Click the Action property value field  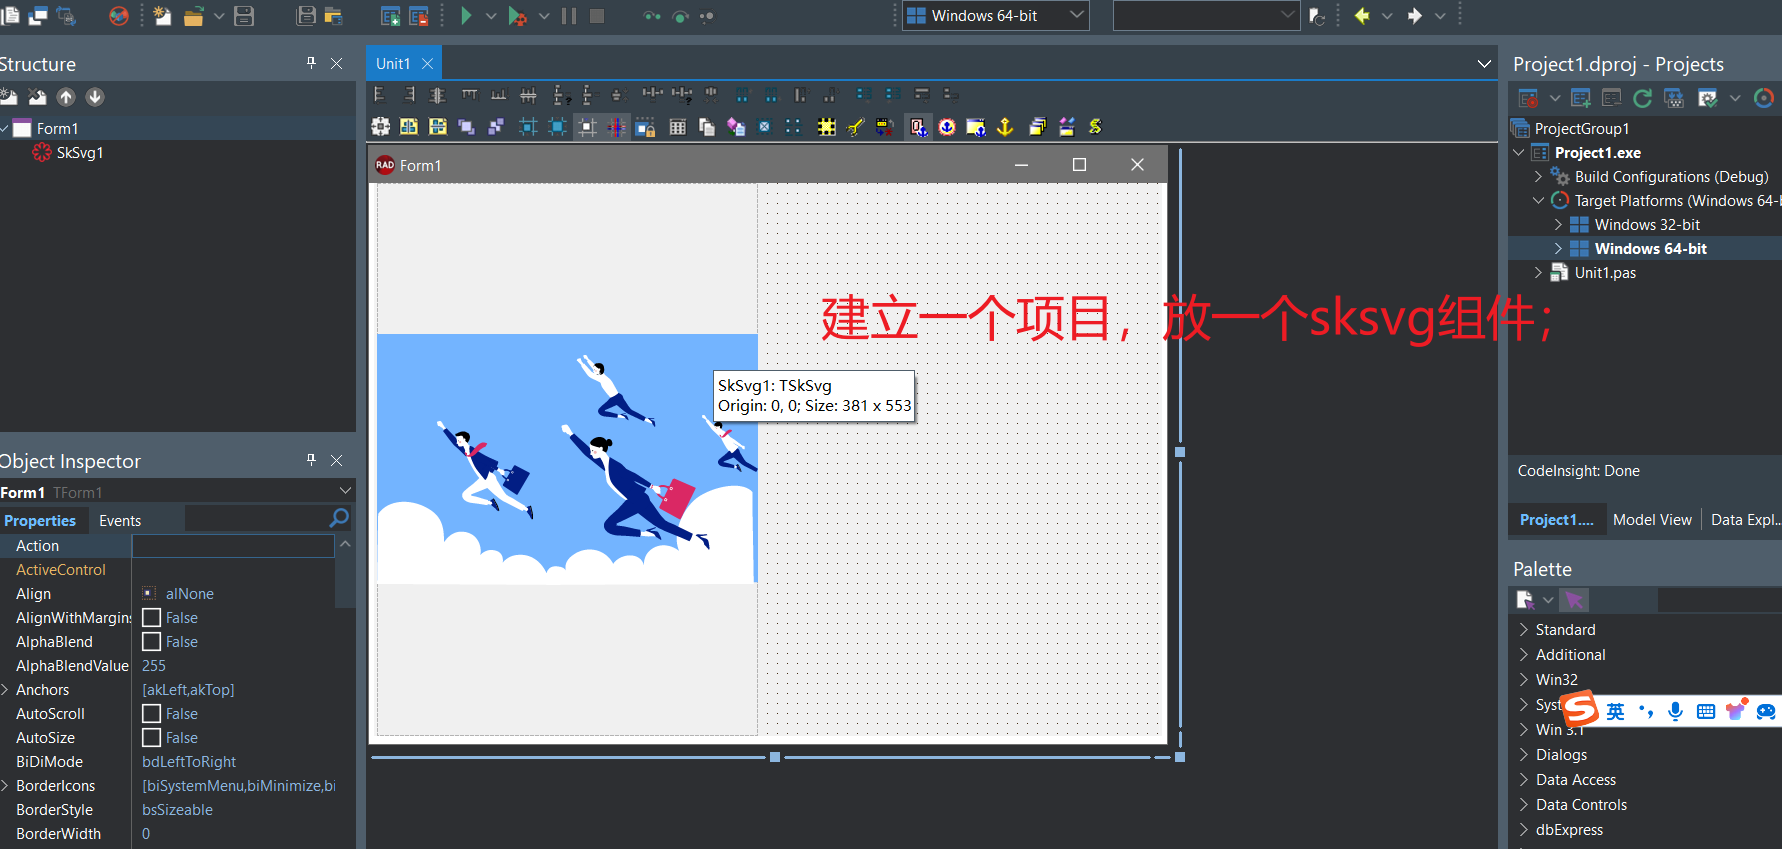(233, 546)
